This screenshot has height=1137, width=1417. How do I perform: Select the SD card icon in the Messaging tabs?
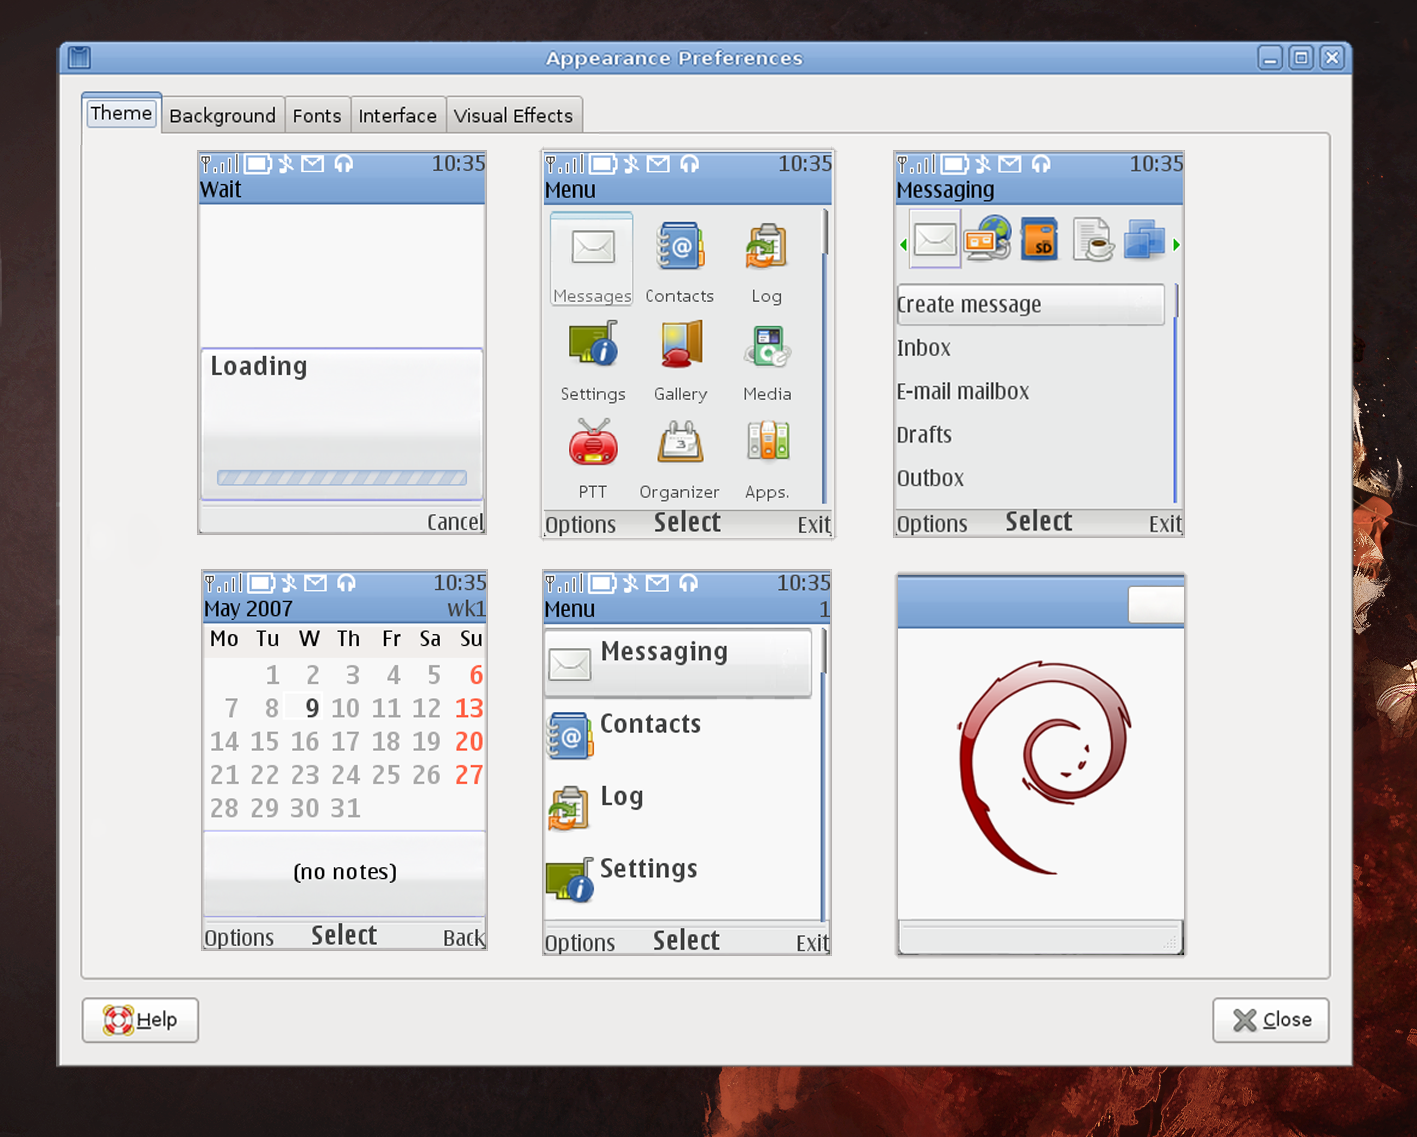pos(1039,239)
